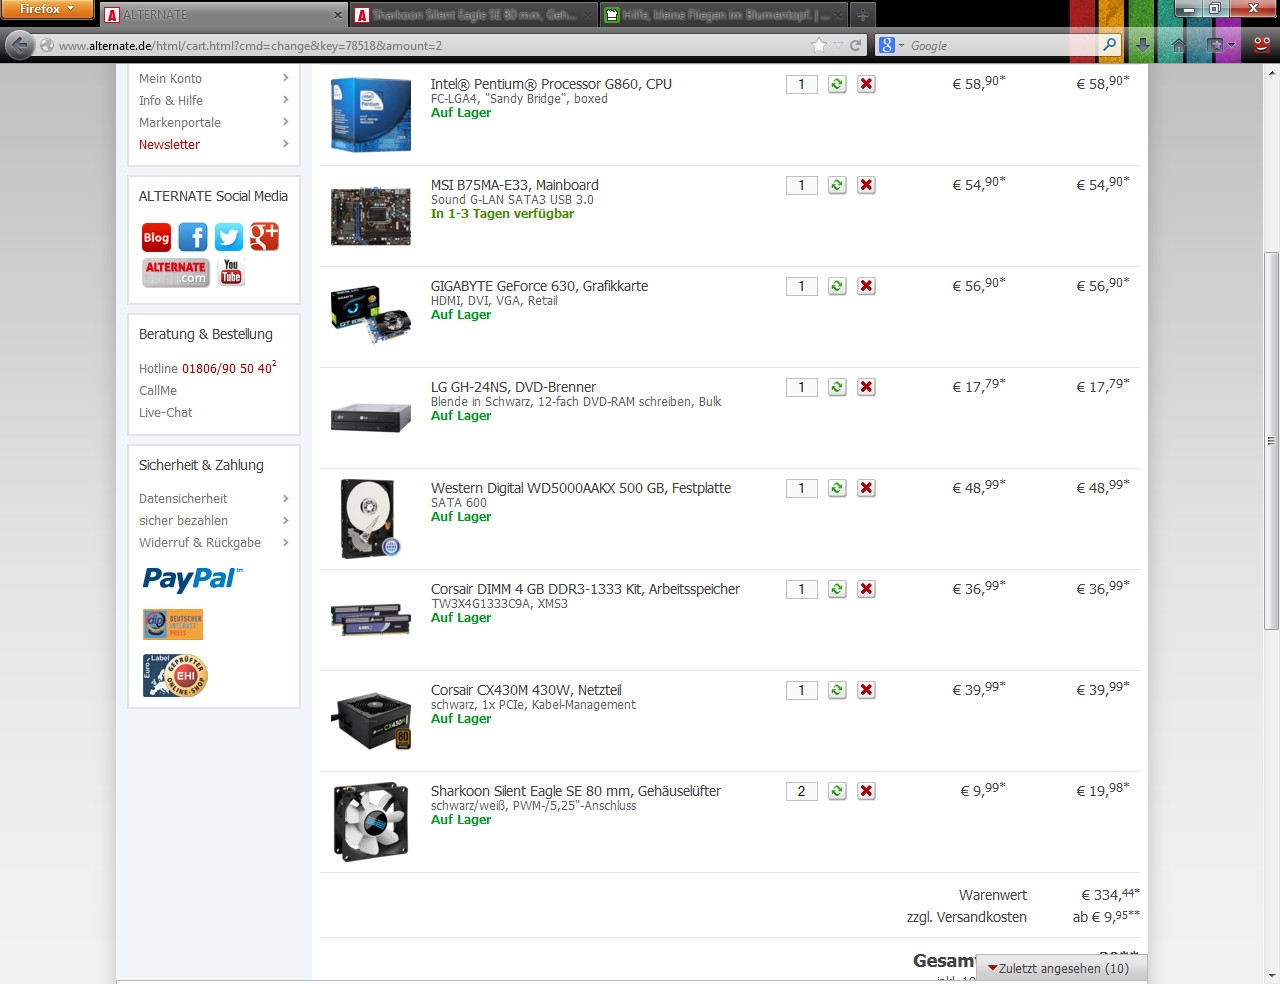Click the PayPal logo
The image size is (1280, 984).
193,579
